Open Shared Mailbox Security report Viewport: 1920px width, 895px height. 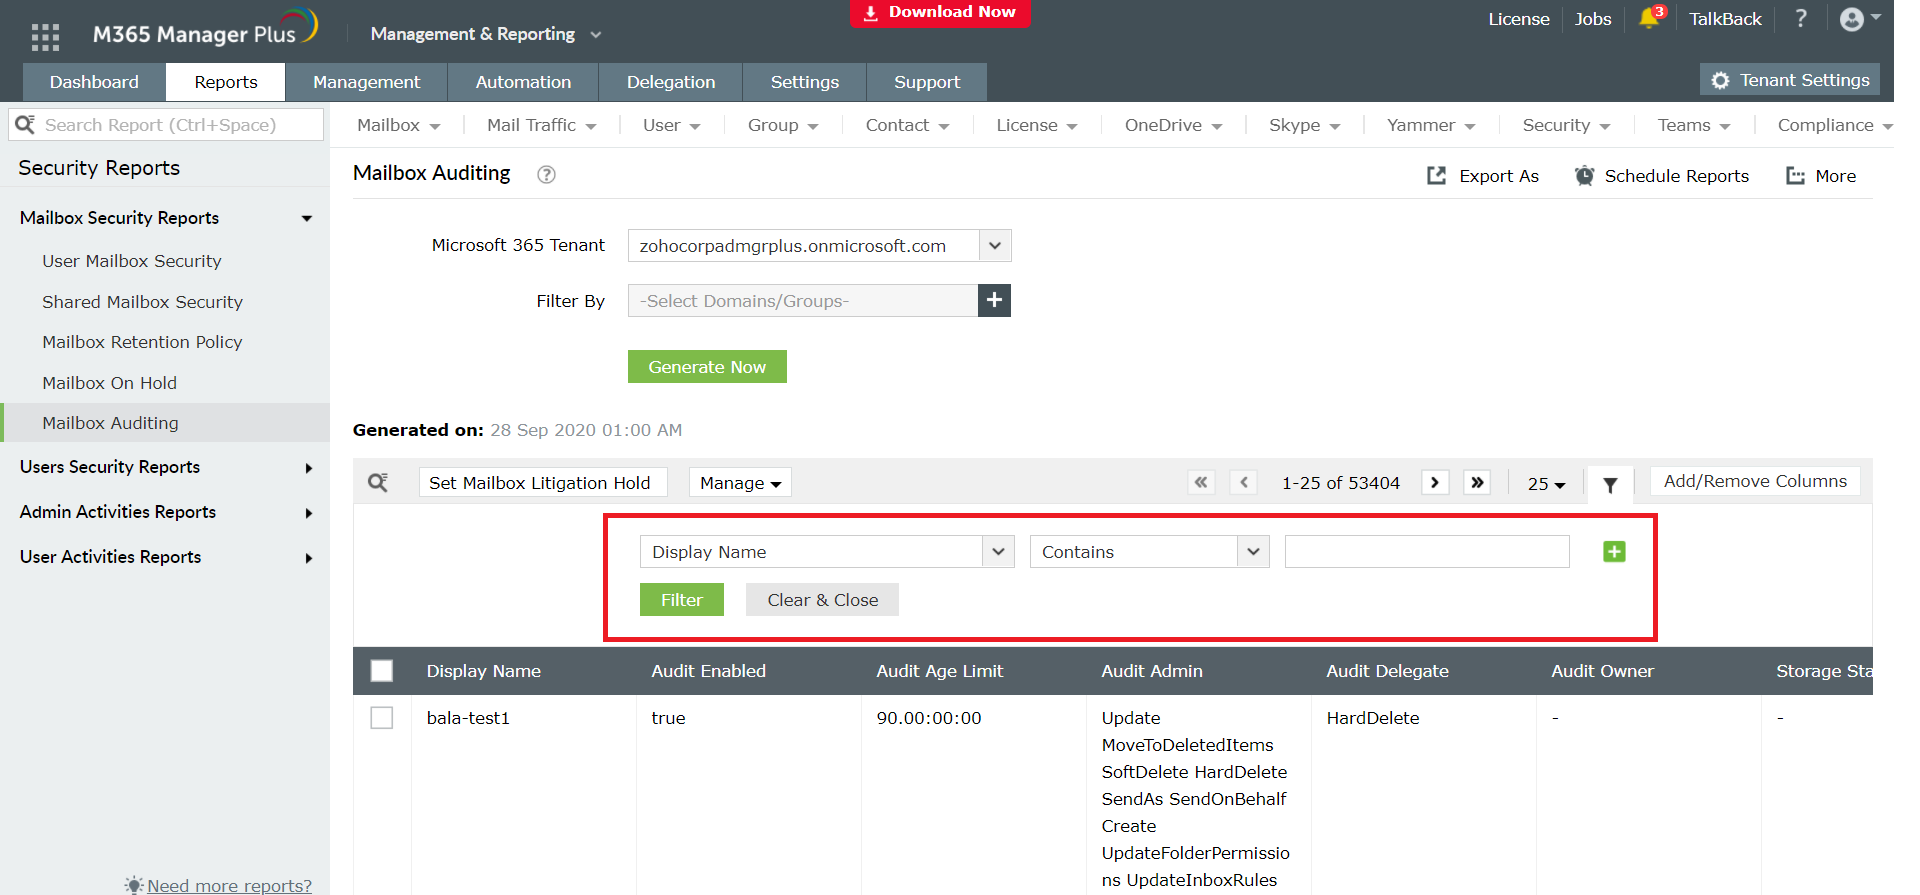click(142, 302)
